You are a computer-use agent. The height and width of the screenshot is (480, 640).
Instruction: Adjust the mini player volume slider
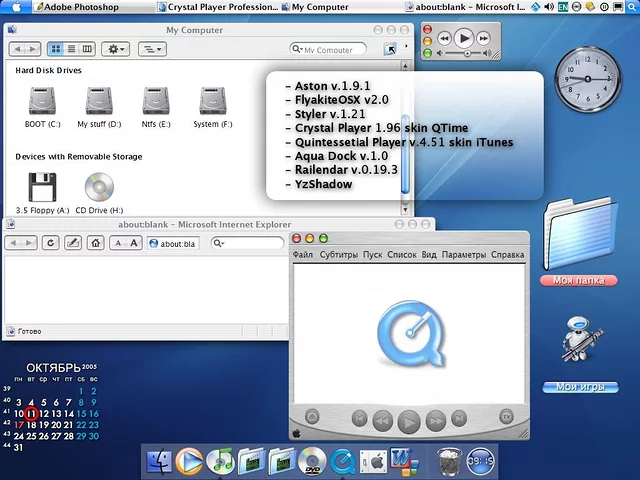point(467,53)
